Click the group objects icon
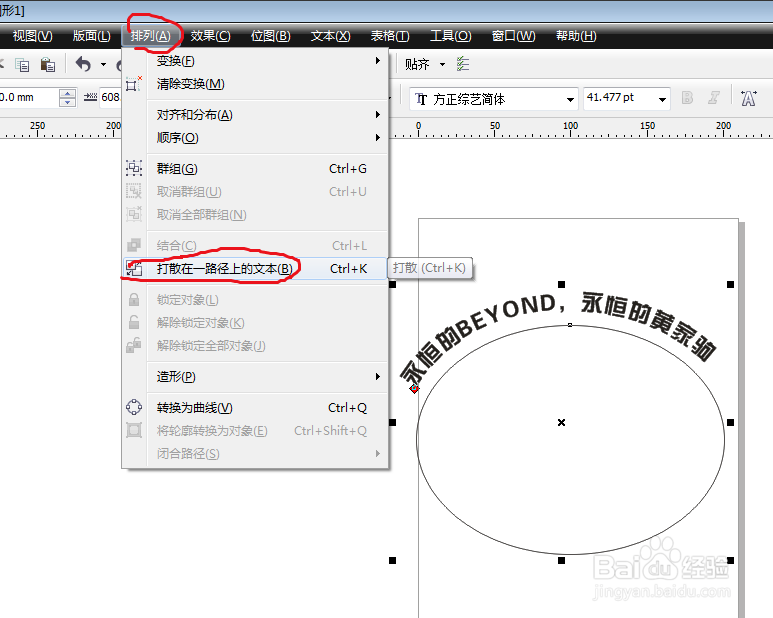Screen dimensions: 773x618 tap(134, 169)
